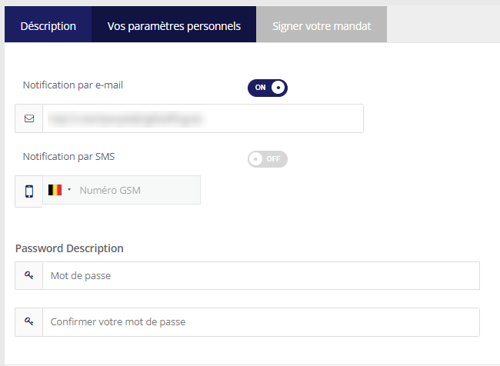The height and width of the screenshot is (366, 500).
Task: Enable SMS notification toggle
Action: pos(267,159)
